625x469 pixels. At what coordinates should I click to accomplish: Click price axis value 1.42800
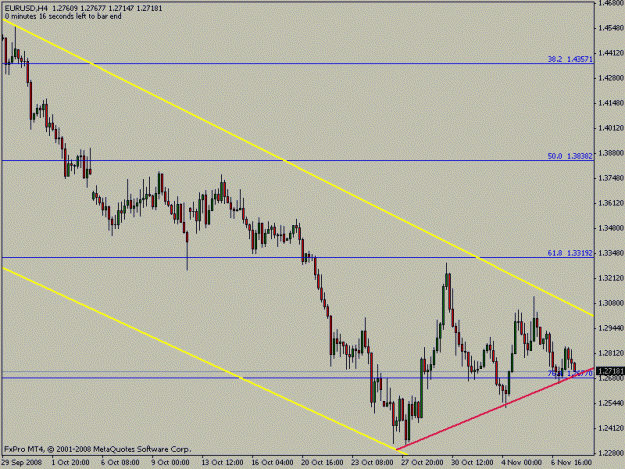tap(610, 78)
